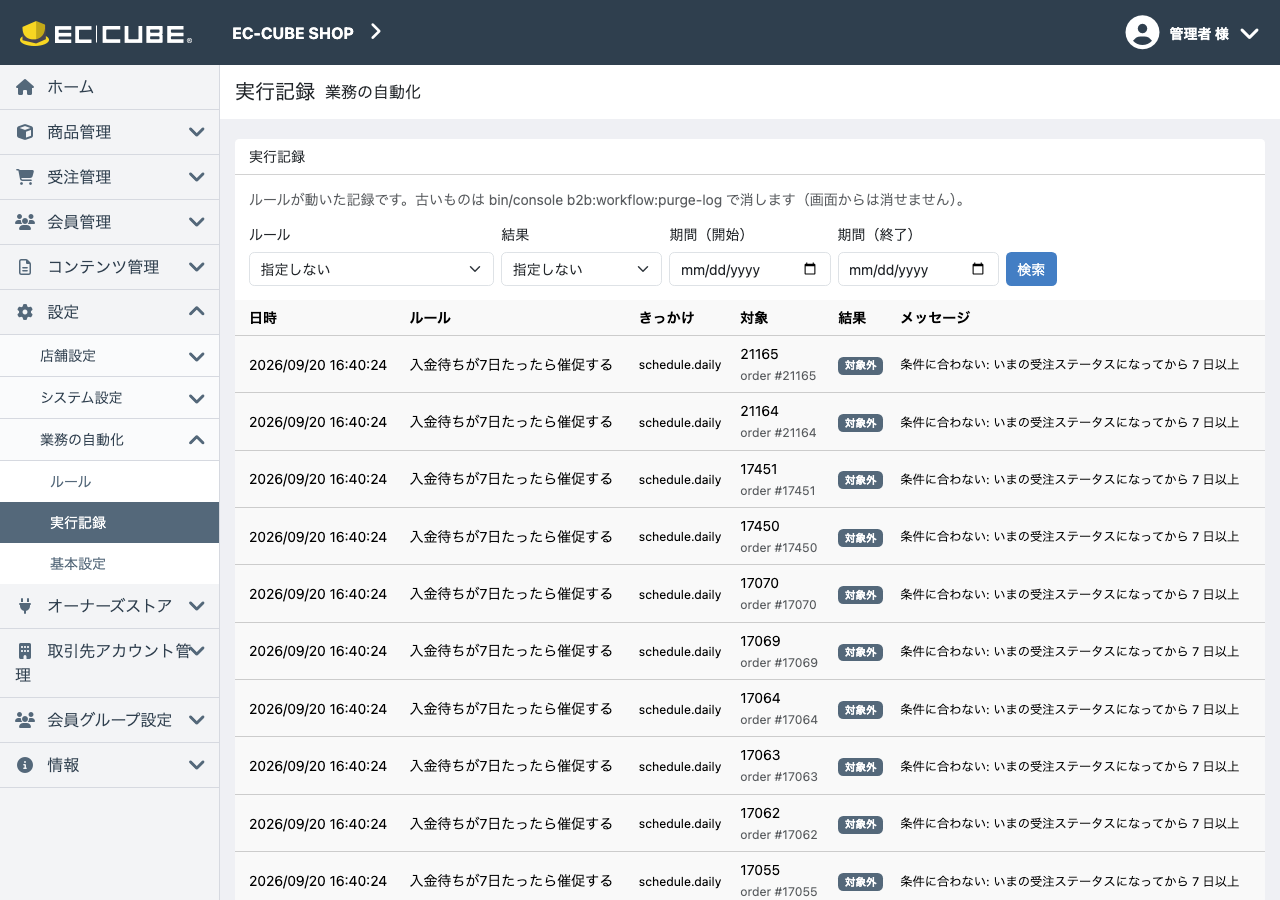
Task: Go to ホーム in the sidebar
Action: 109,87
